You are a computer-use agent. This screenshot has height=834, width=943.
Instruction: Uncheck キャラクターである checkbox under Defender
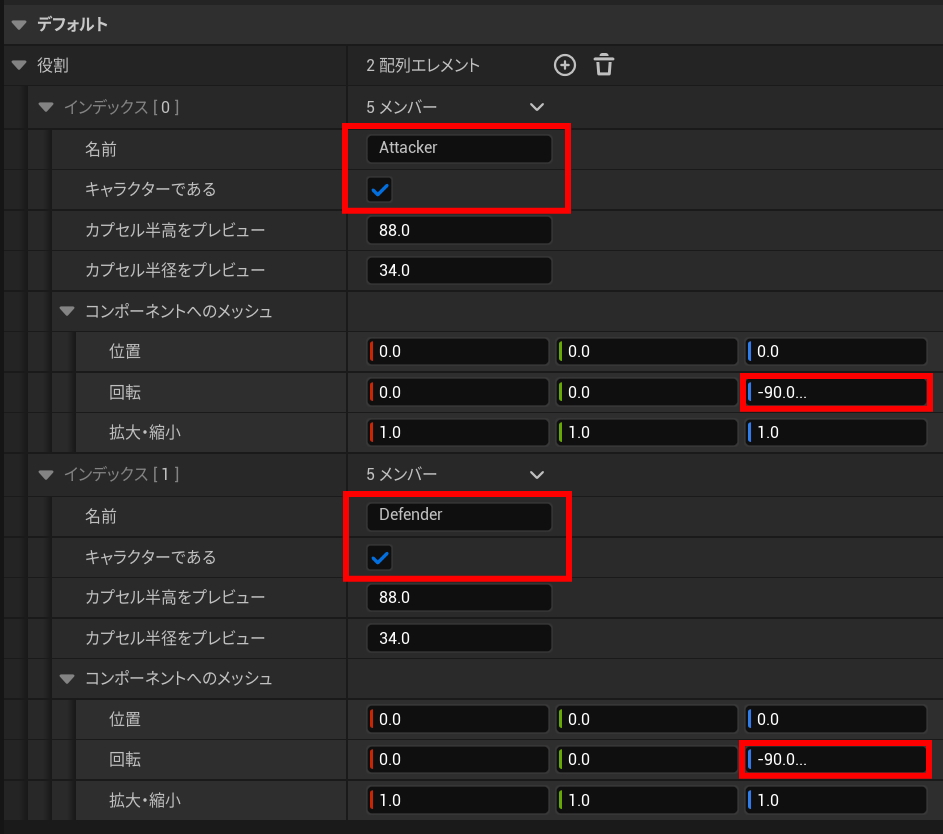coord(380,557)
